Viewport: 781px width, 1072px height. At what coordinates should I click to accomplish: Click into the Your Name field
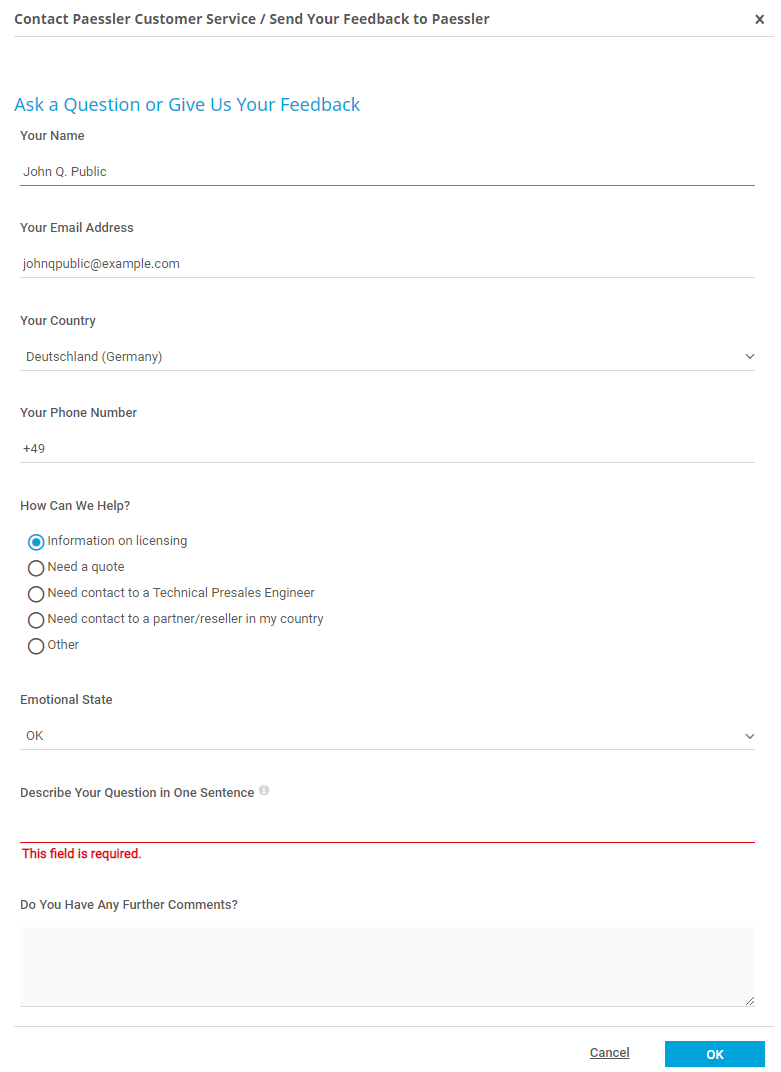point(387,172)
